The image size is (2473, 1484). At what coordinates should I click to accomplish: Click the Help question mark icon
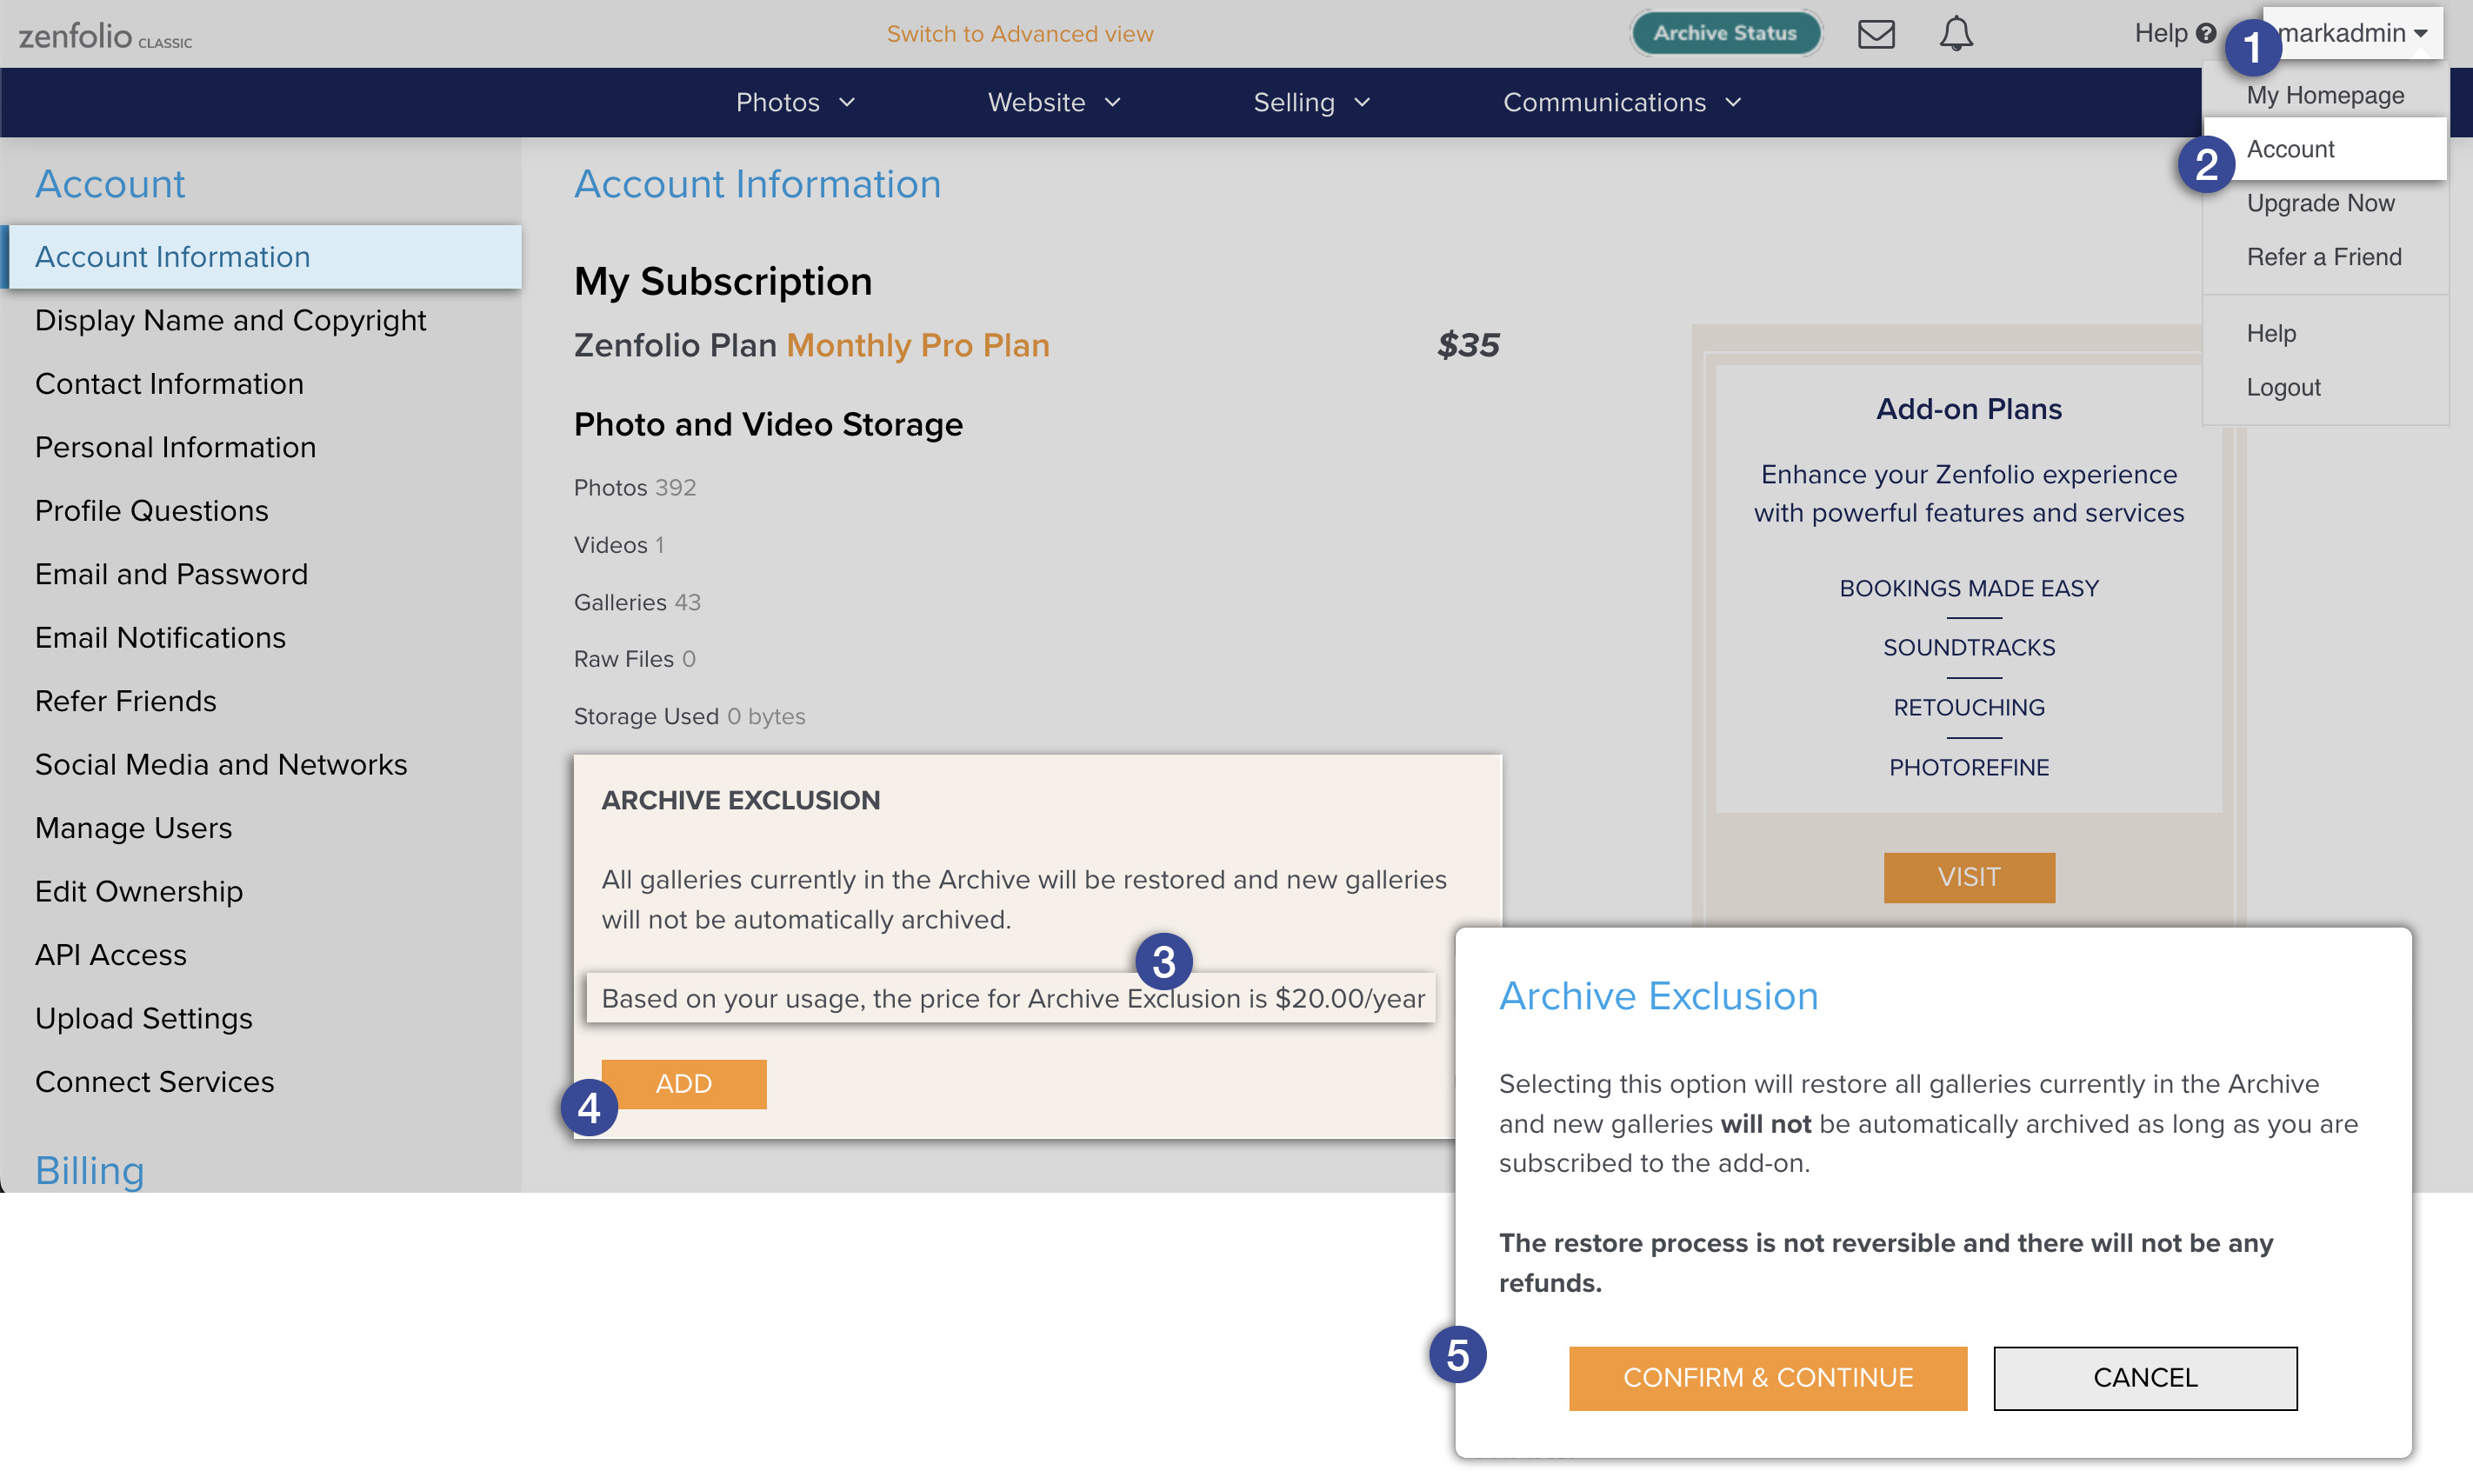coord(2206,34)
